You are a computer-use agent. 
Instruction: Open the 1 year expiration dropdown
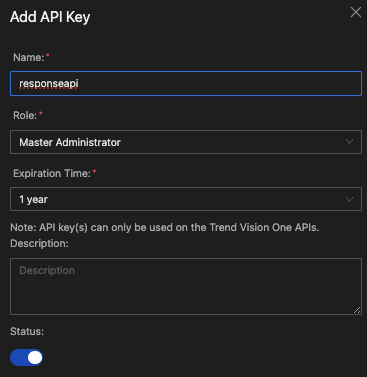click(x=186, y=199)
